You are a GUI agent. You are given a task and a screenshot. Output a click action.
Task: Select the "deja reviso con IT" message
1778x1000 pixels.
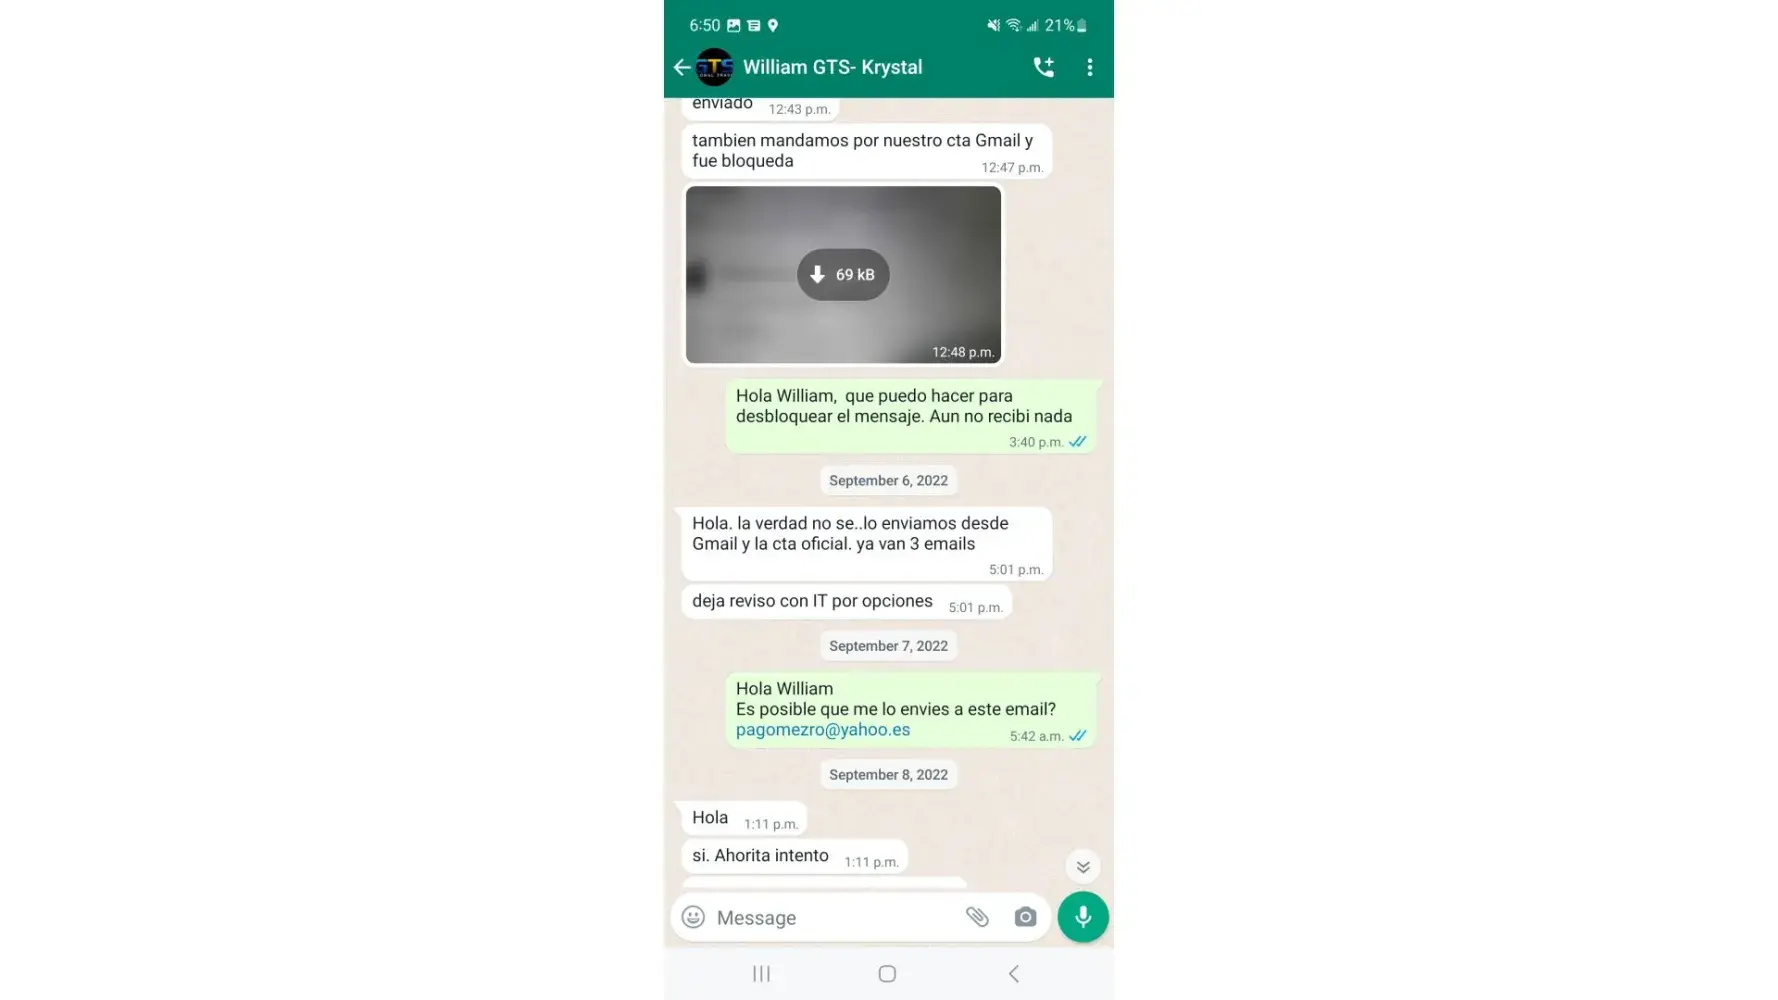pos(847,602)
